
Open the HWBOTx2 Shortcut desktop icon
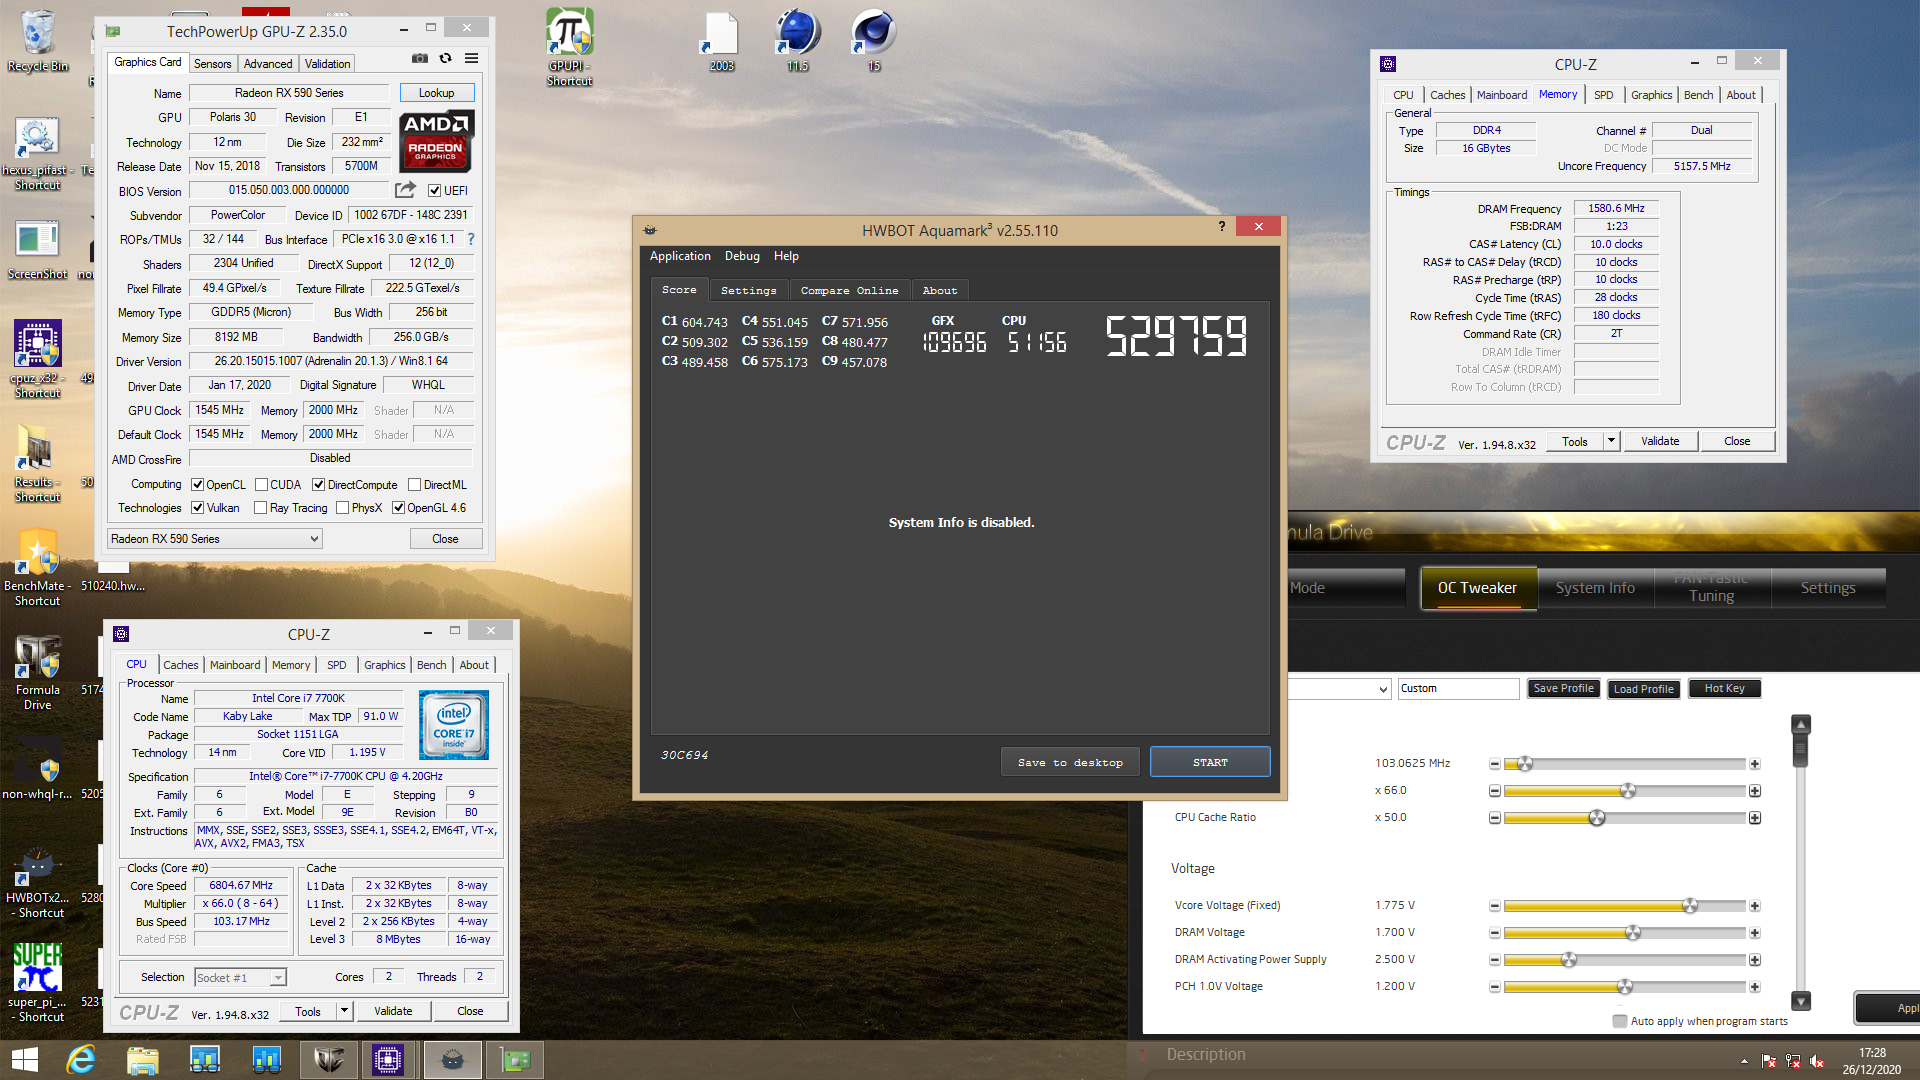38,882
